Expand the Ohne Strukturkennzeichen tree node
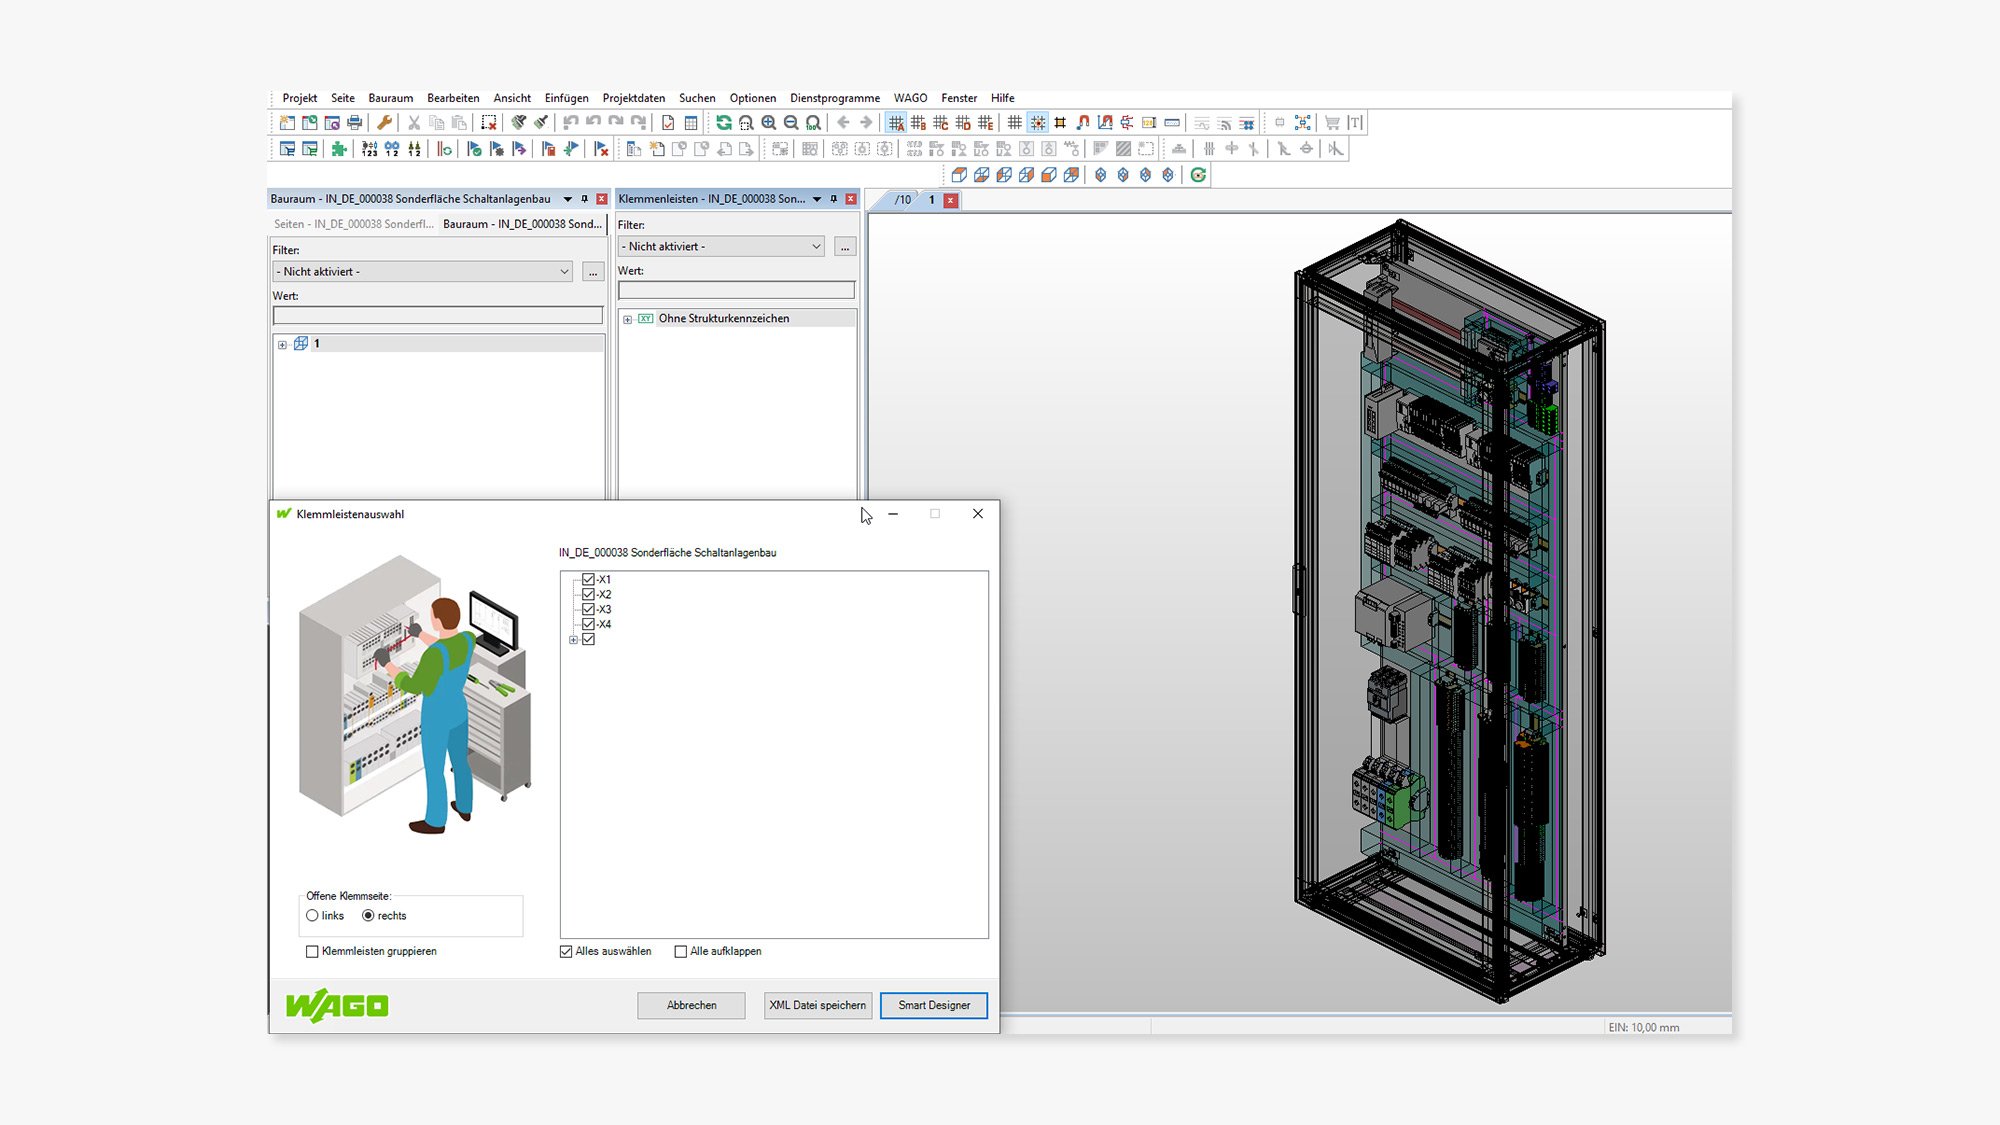2000x1125 pixels. click(627, 319)
